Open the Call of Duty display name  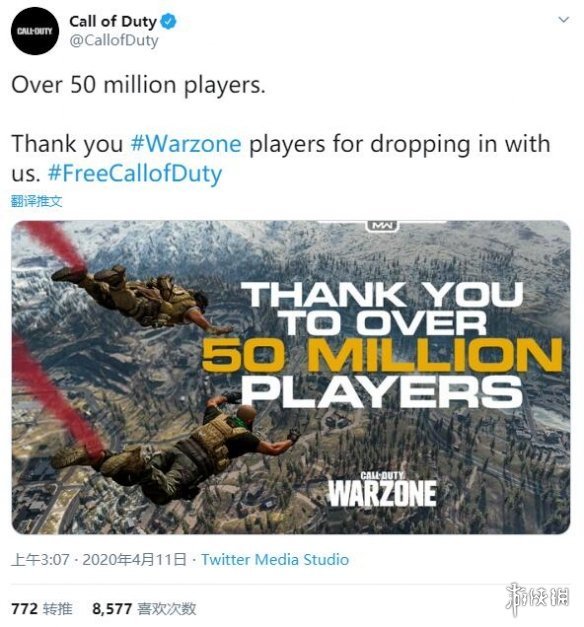[113, 22]
